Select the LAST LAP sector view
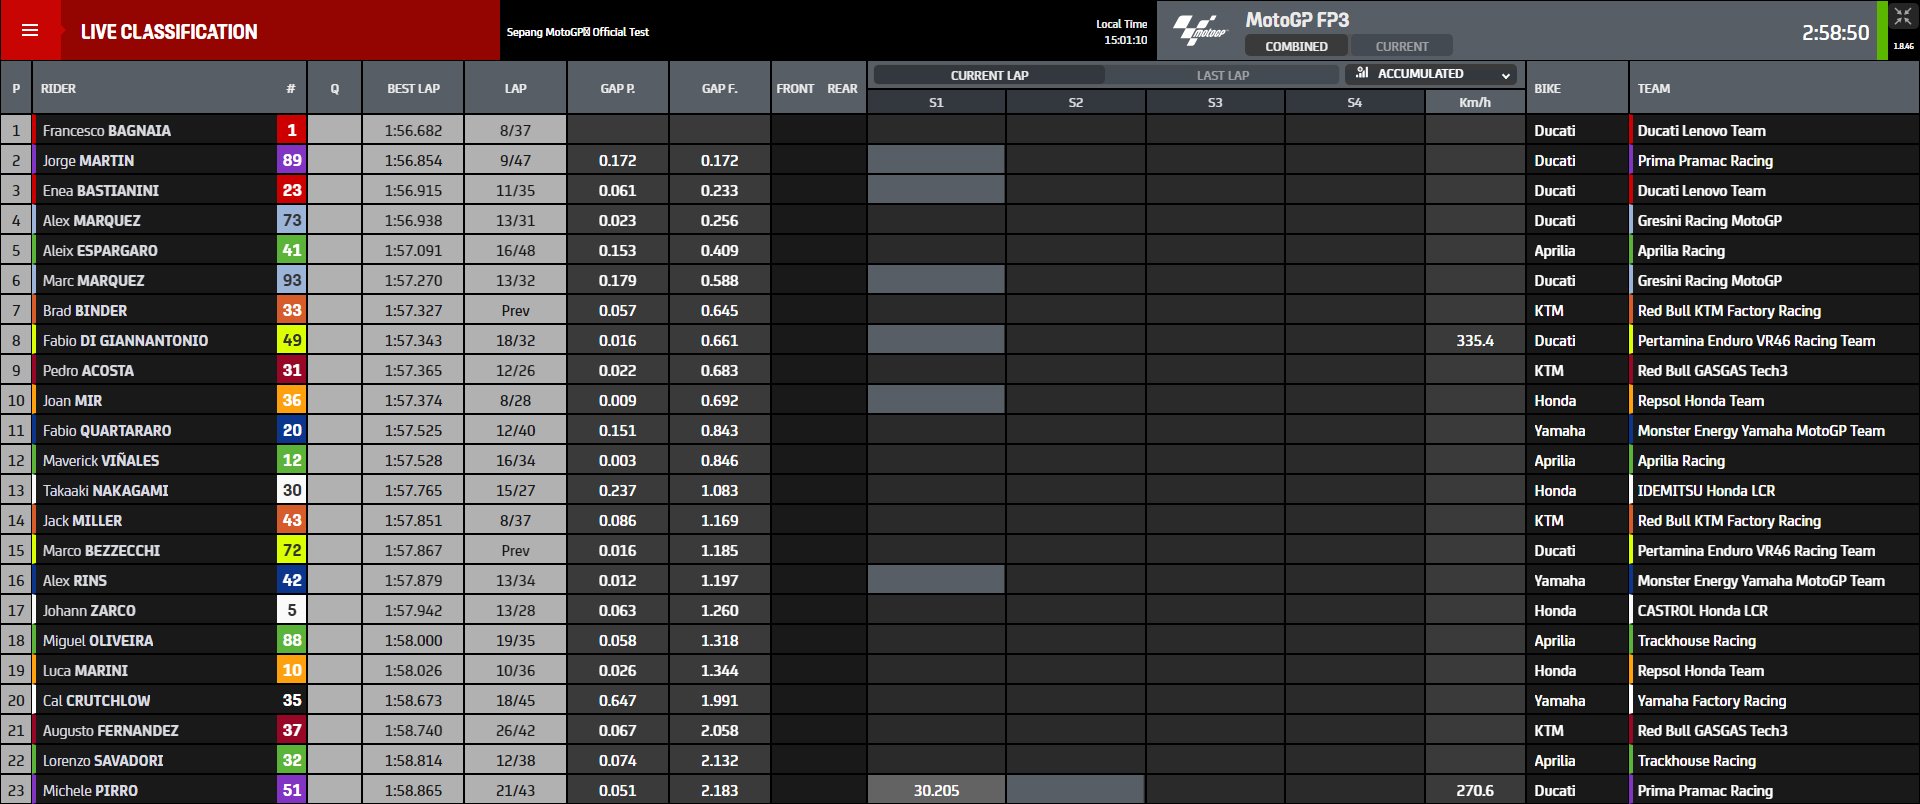The image size is (1920, 804). (x=1222, y=75)
